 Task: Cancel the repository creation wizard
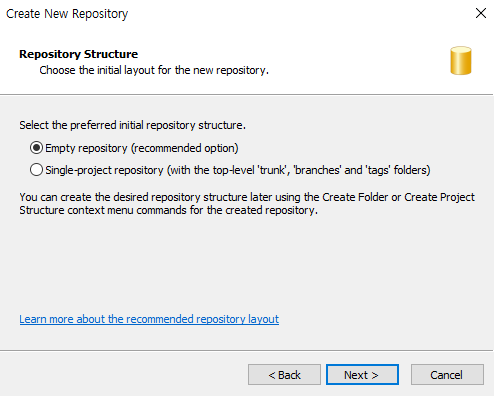[x=447, y=375]
